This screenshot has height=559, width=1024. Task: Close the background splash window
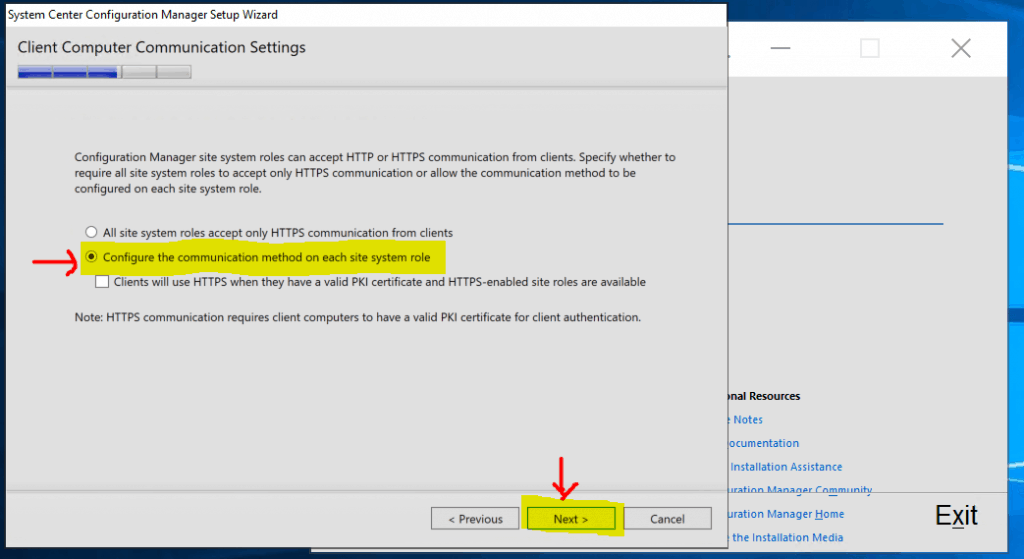tap(961, 48)
